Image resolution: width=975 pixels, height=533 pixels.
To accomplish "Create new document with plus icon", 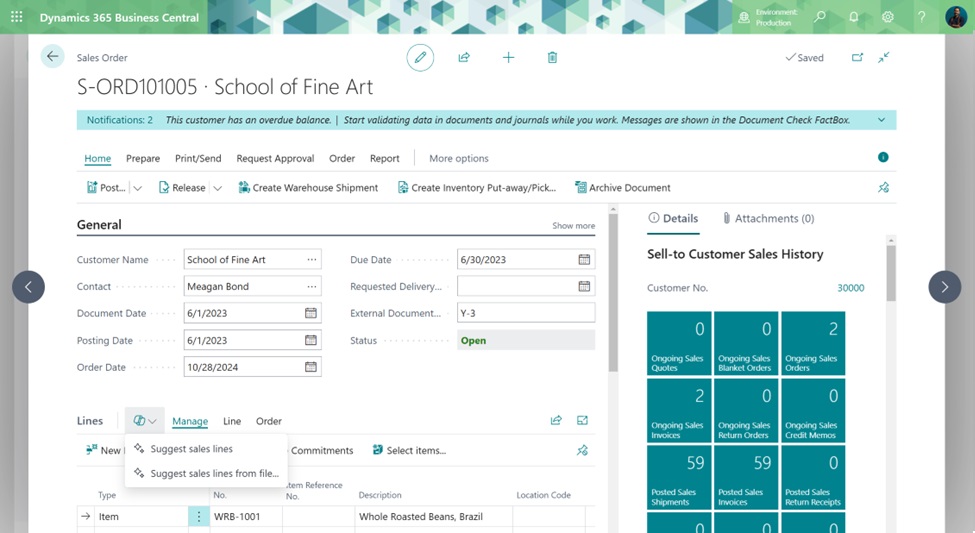I will 508,58.
